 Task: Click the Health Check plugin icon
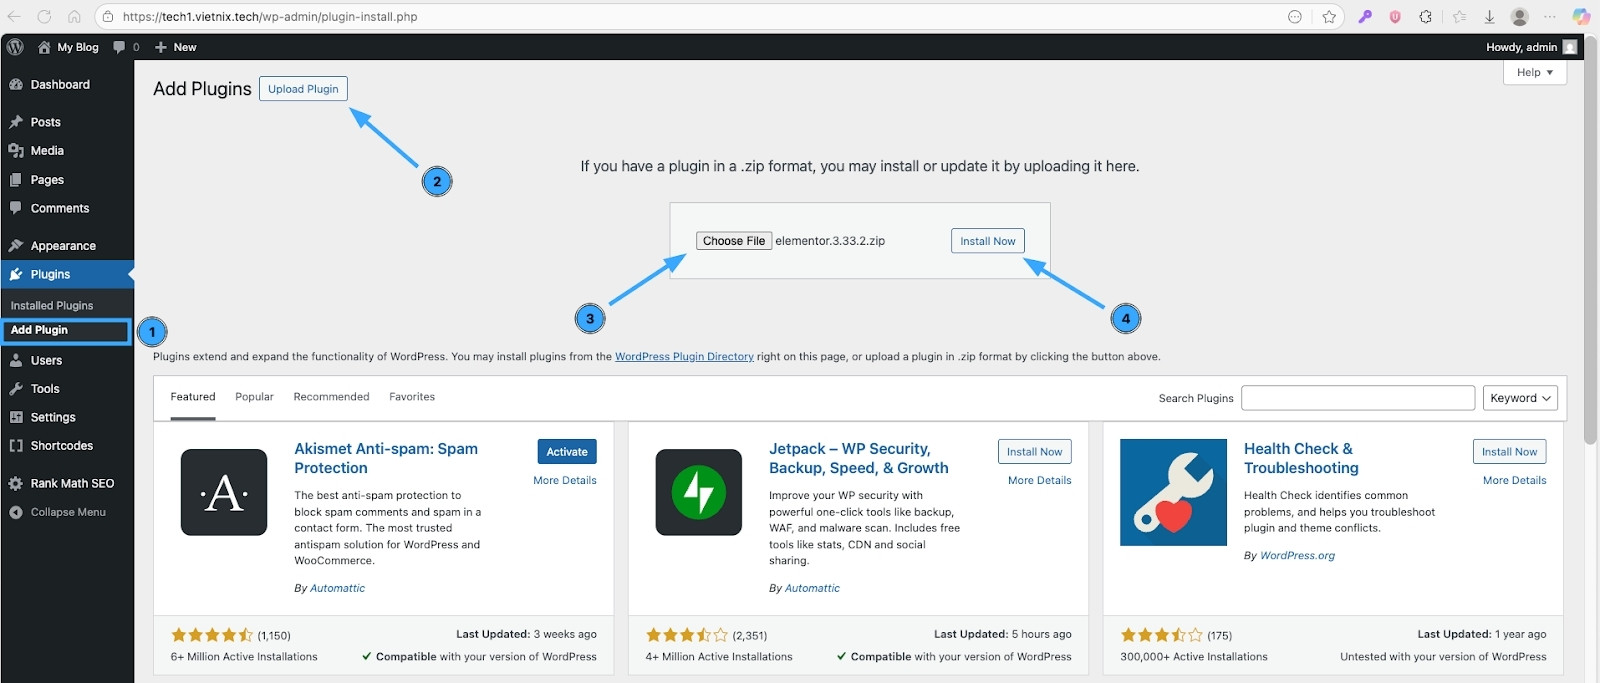[x=1173, y=492]
